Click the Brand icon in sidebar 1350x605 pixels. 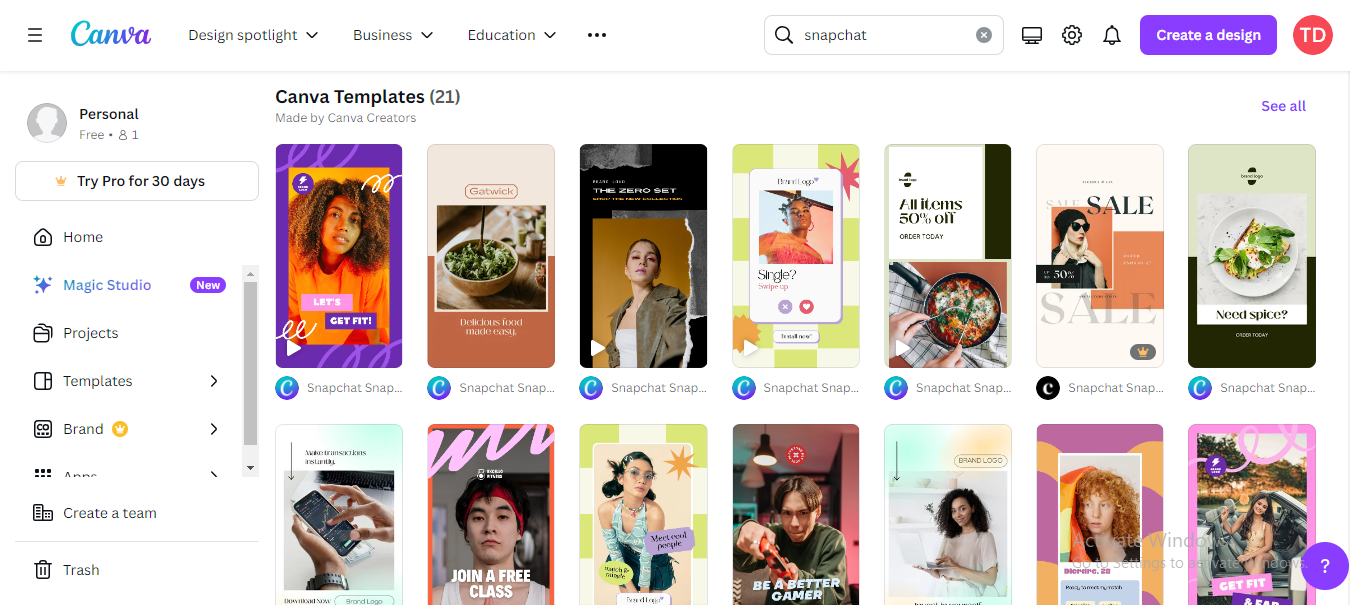(43, 429)
